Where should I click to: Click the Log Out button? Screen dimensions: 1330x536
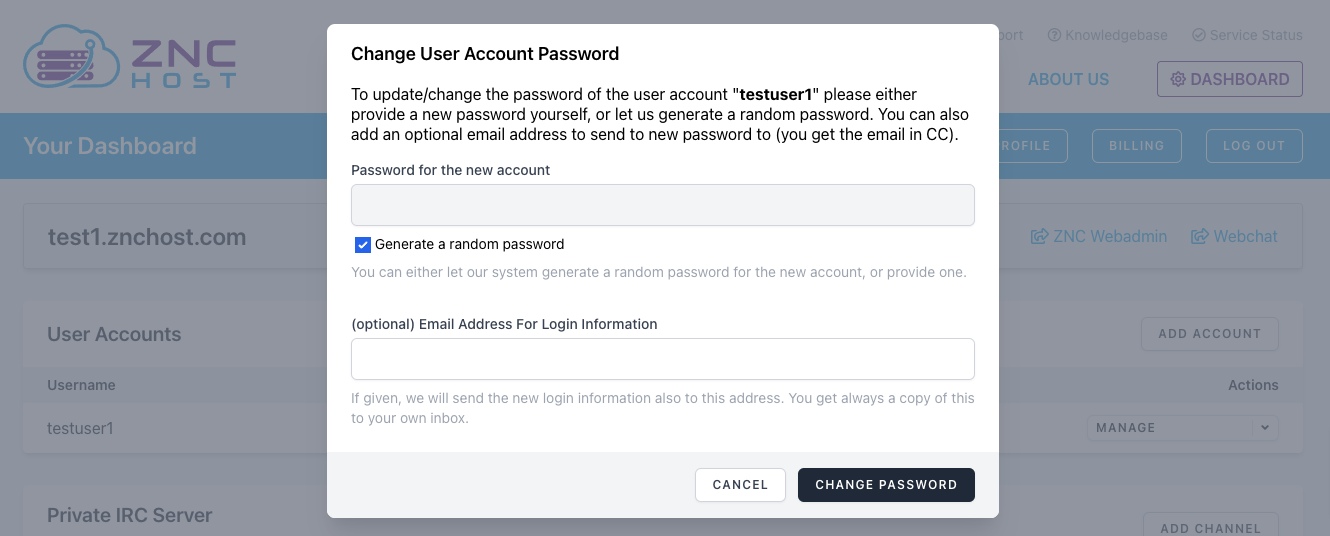(1253, 146)
